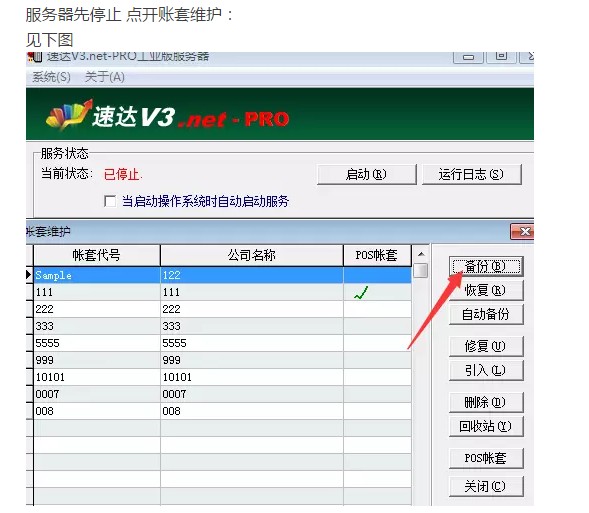Click company name 0007 cell

(252, 394)
